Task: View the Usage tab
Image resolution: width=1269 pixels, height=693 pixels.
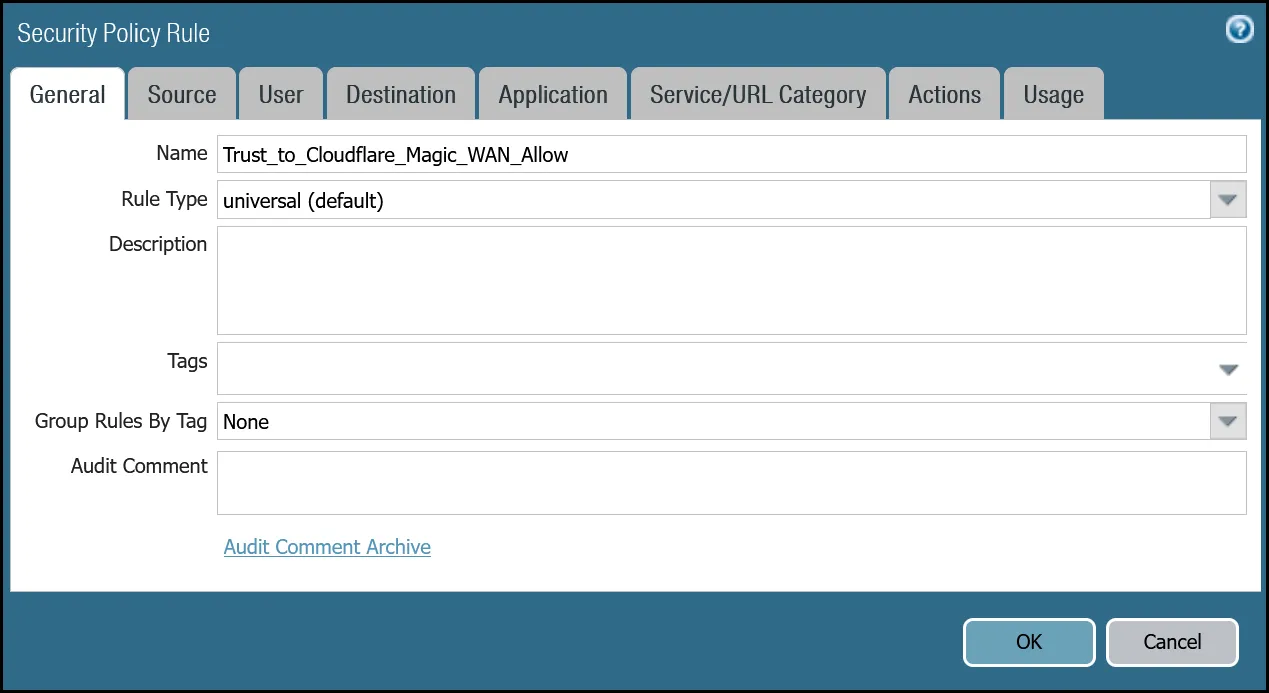Action: (1053, 95)
